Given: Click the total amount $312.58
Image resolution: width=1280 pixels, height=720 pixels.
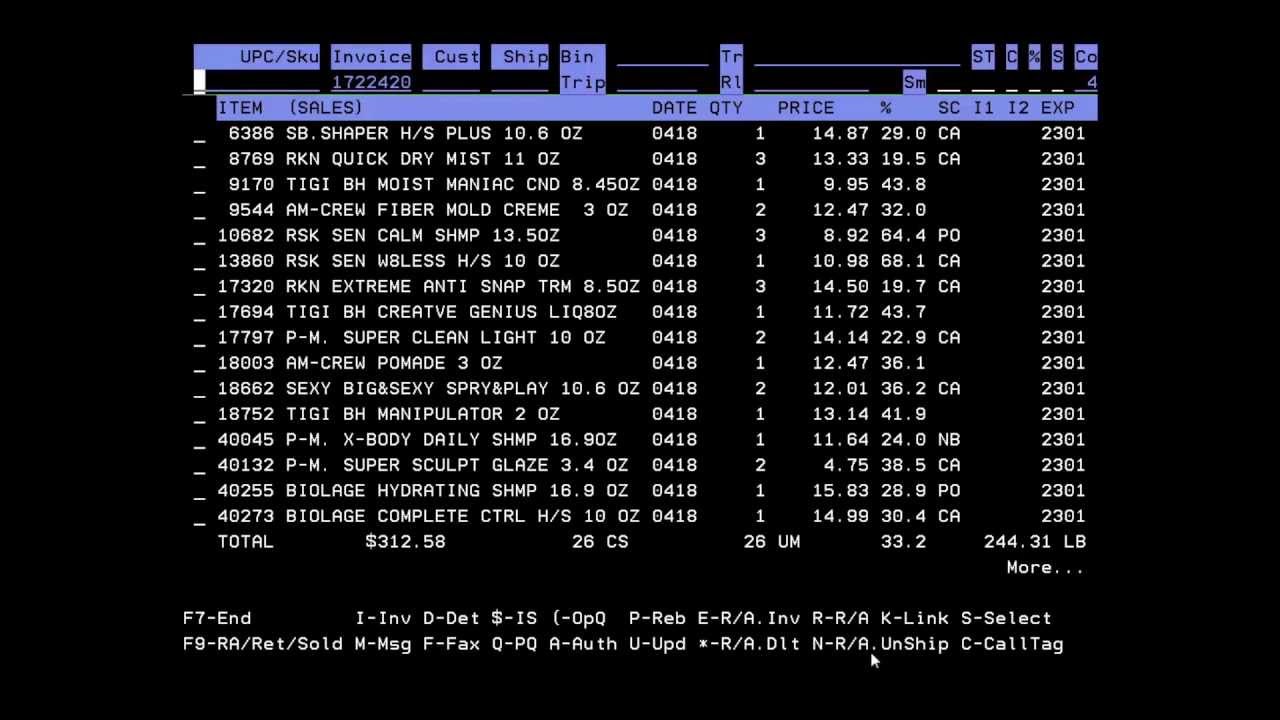Looking at the screenshot, I should 405,542.
